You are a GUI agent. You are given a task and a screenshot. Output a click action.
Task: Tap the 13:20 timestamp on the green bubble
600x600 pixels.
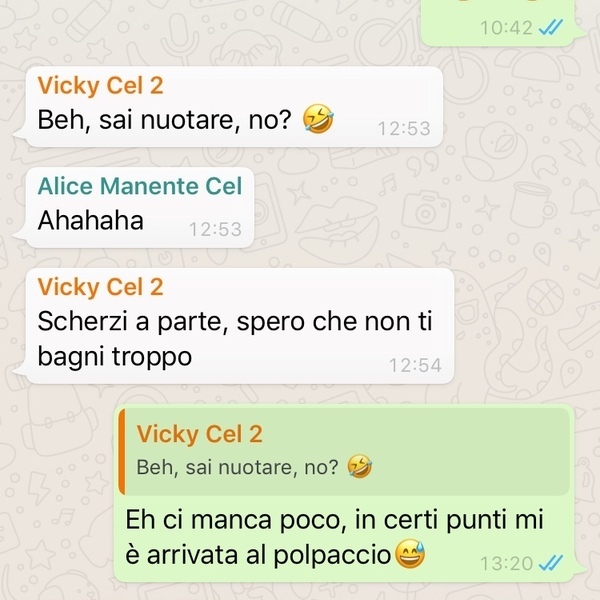coord(506,563)
